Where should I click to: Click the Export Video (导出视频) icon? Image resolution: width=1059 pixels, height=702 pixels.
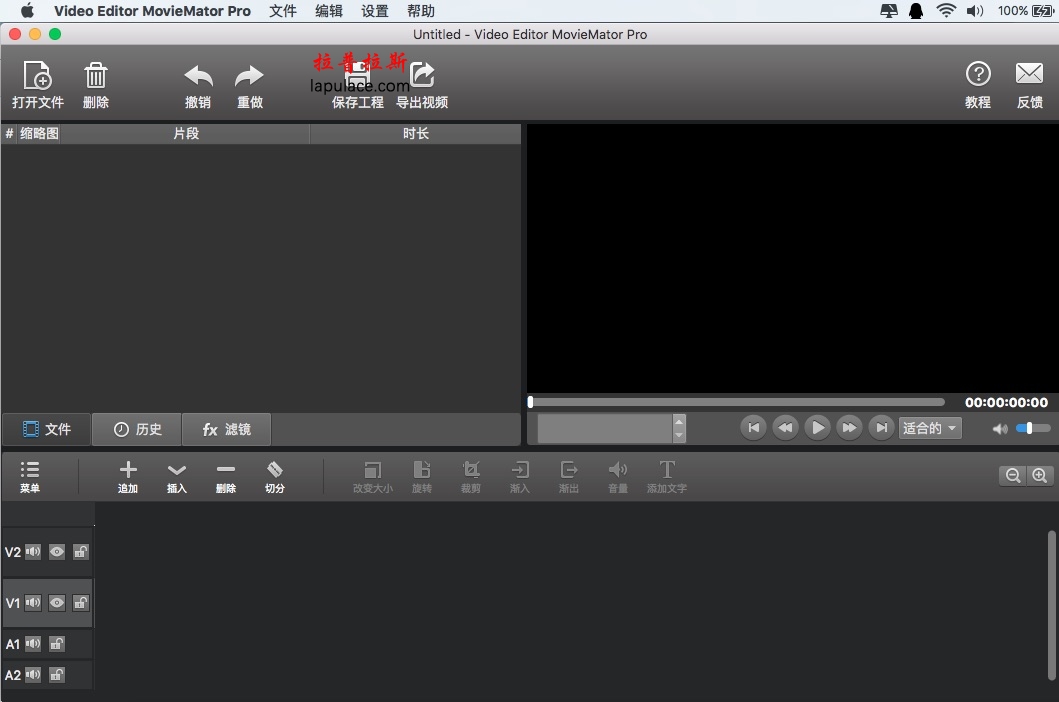coord(422,76)
